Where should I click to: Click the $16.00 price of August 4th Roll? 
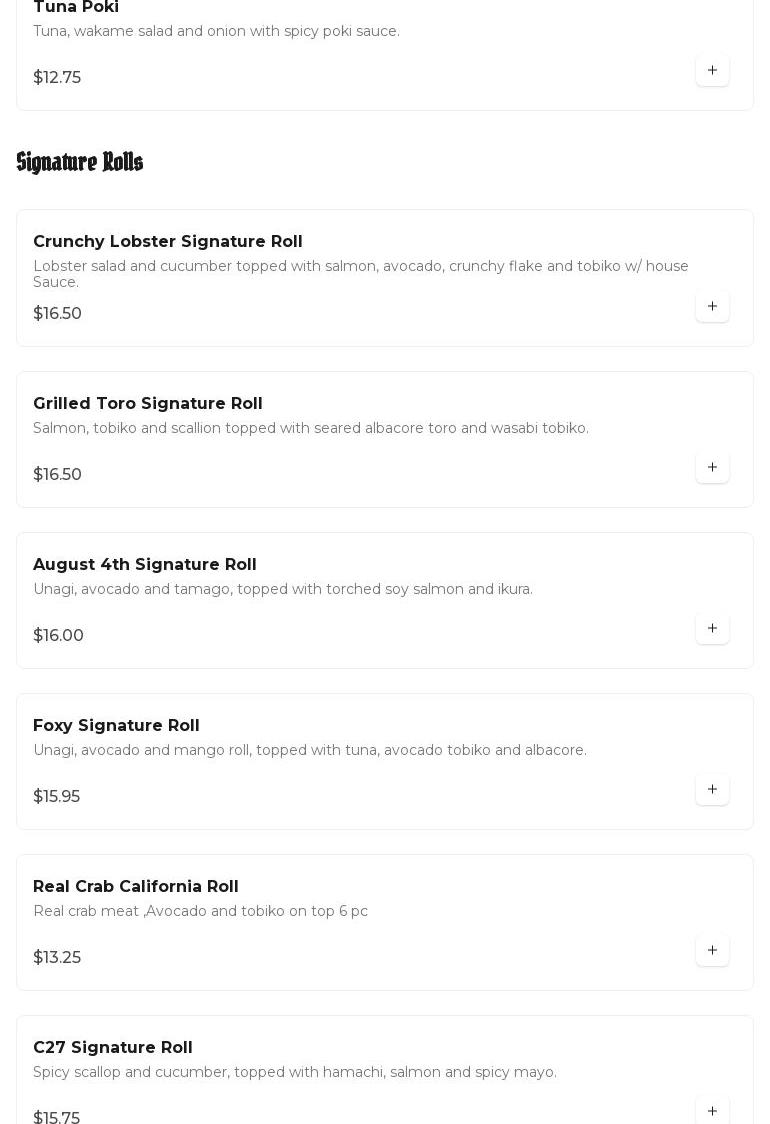pyautogui.click(x=58, y=635)
